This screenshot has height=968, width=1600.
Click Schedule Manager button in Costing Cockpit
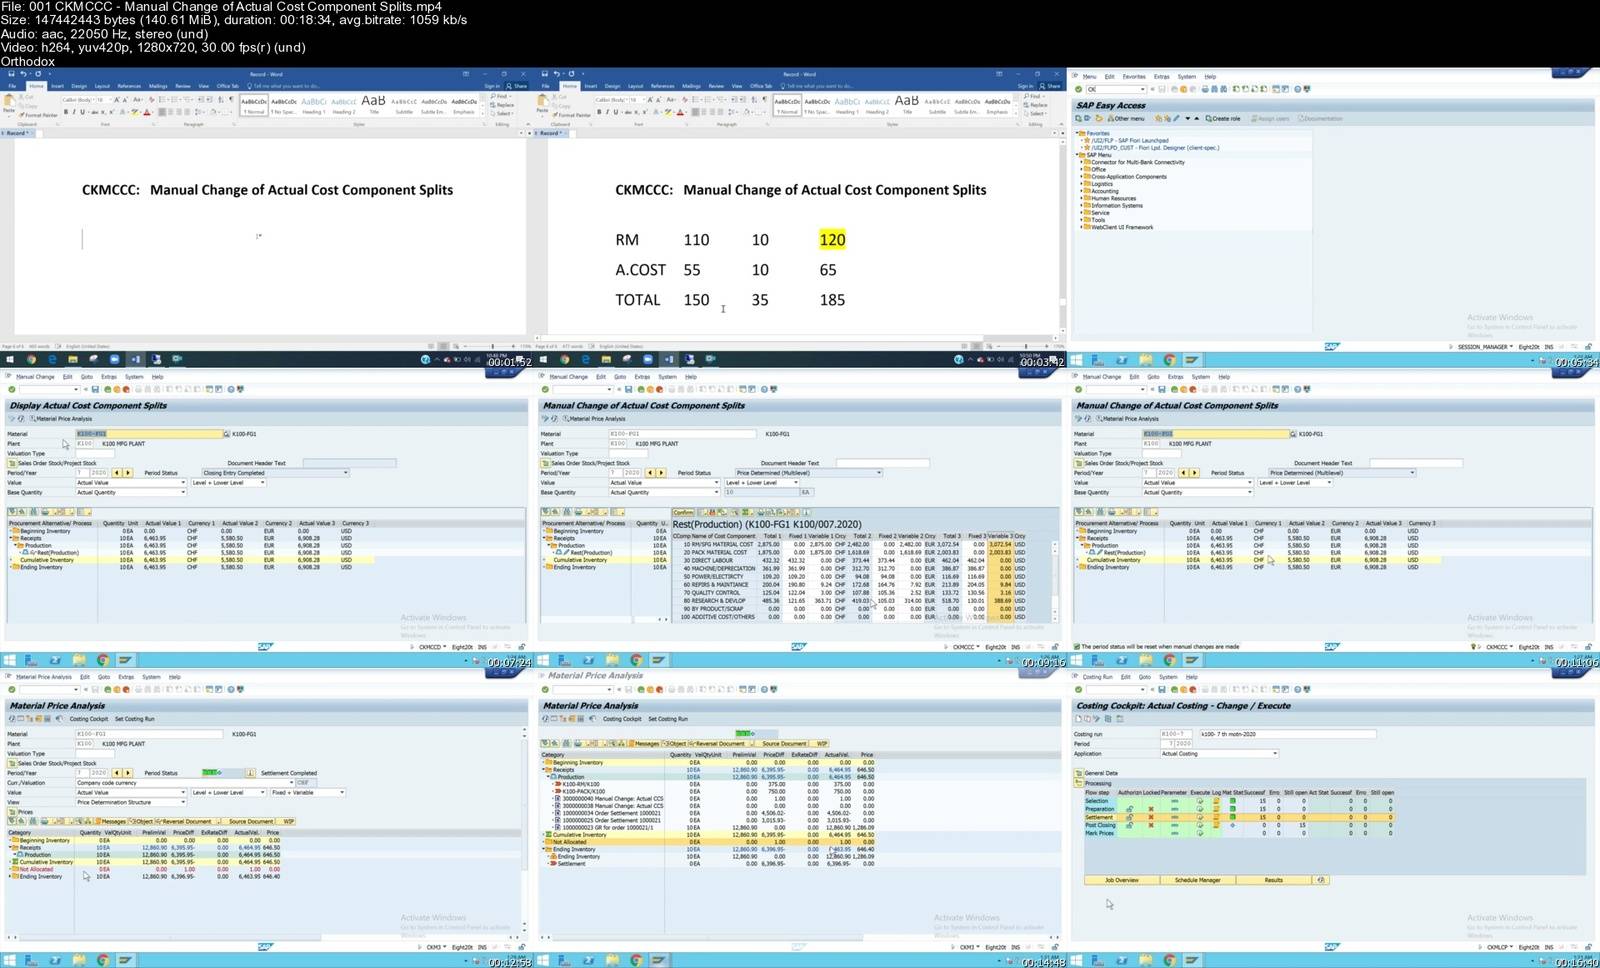(1198, 880)
